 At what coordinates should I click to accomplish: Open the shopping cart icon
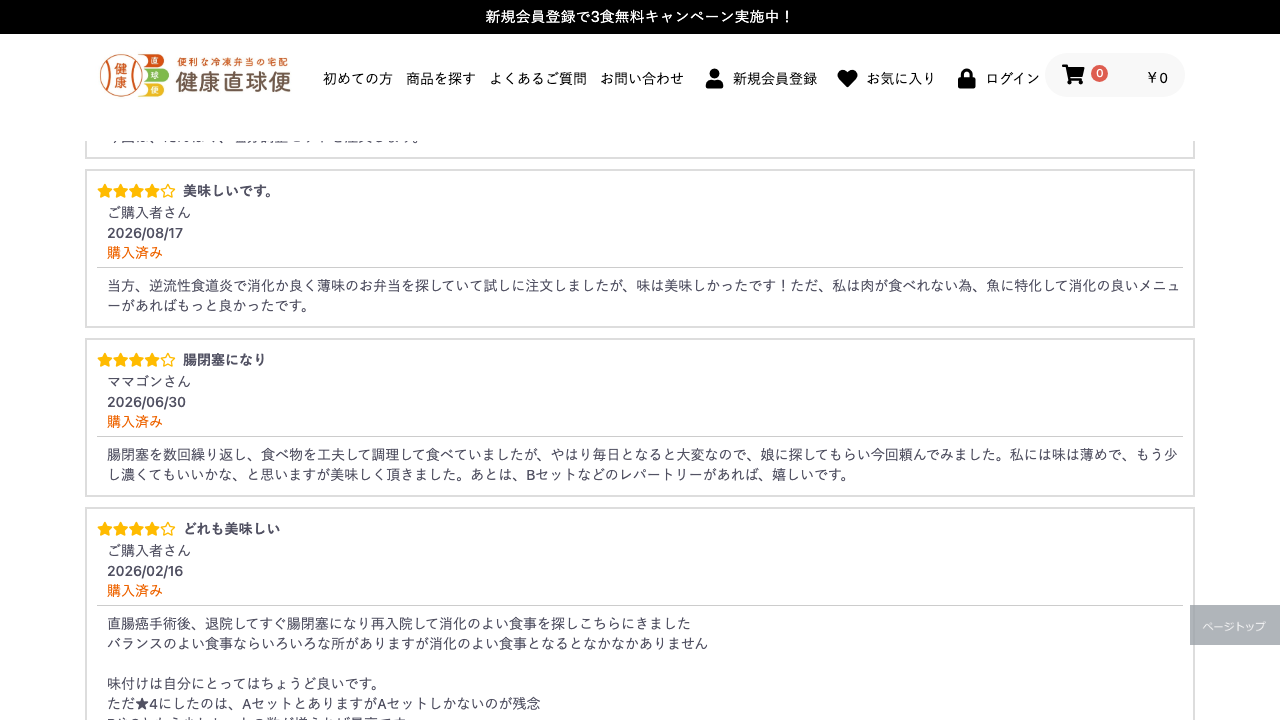[1073, 75]
